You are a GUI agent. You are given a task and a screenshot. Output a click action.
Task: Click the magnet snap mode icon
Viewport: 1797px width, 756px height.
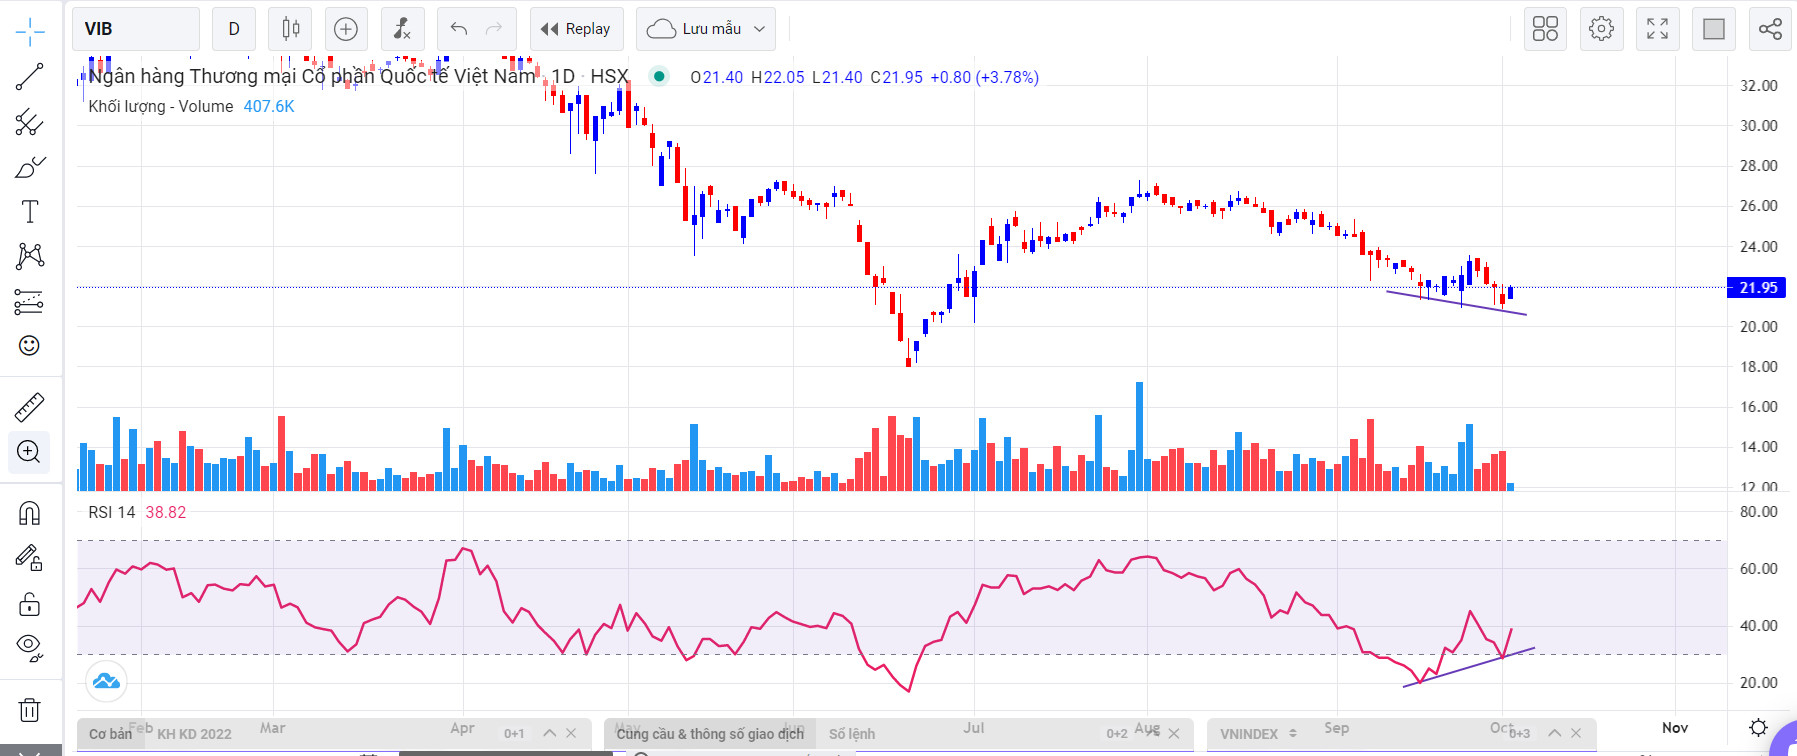click(x=30, y=513)
